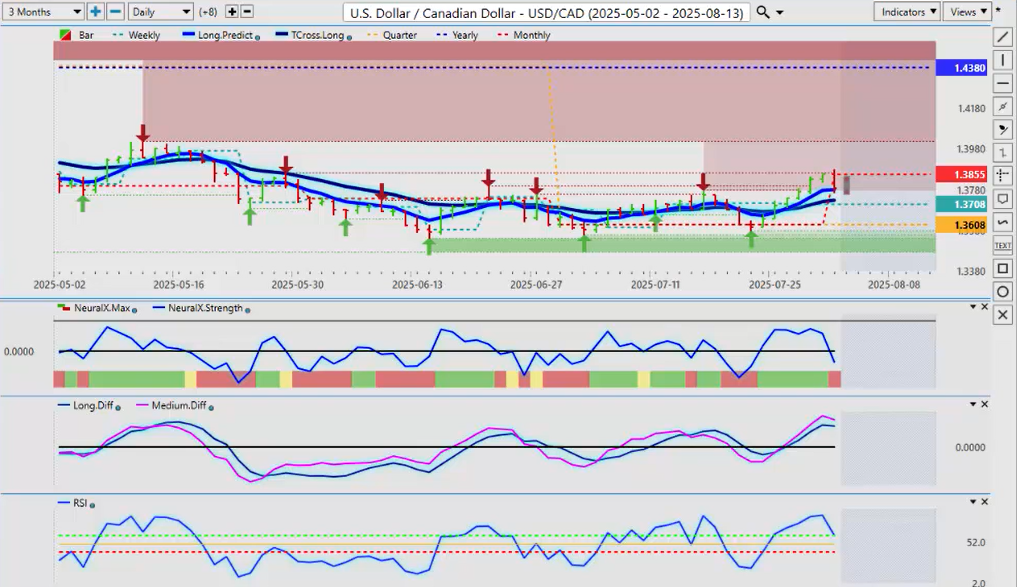Expand the NeuralX panel options arrow
Screen dimensions: 1017x587
972,307
